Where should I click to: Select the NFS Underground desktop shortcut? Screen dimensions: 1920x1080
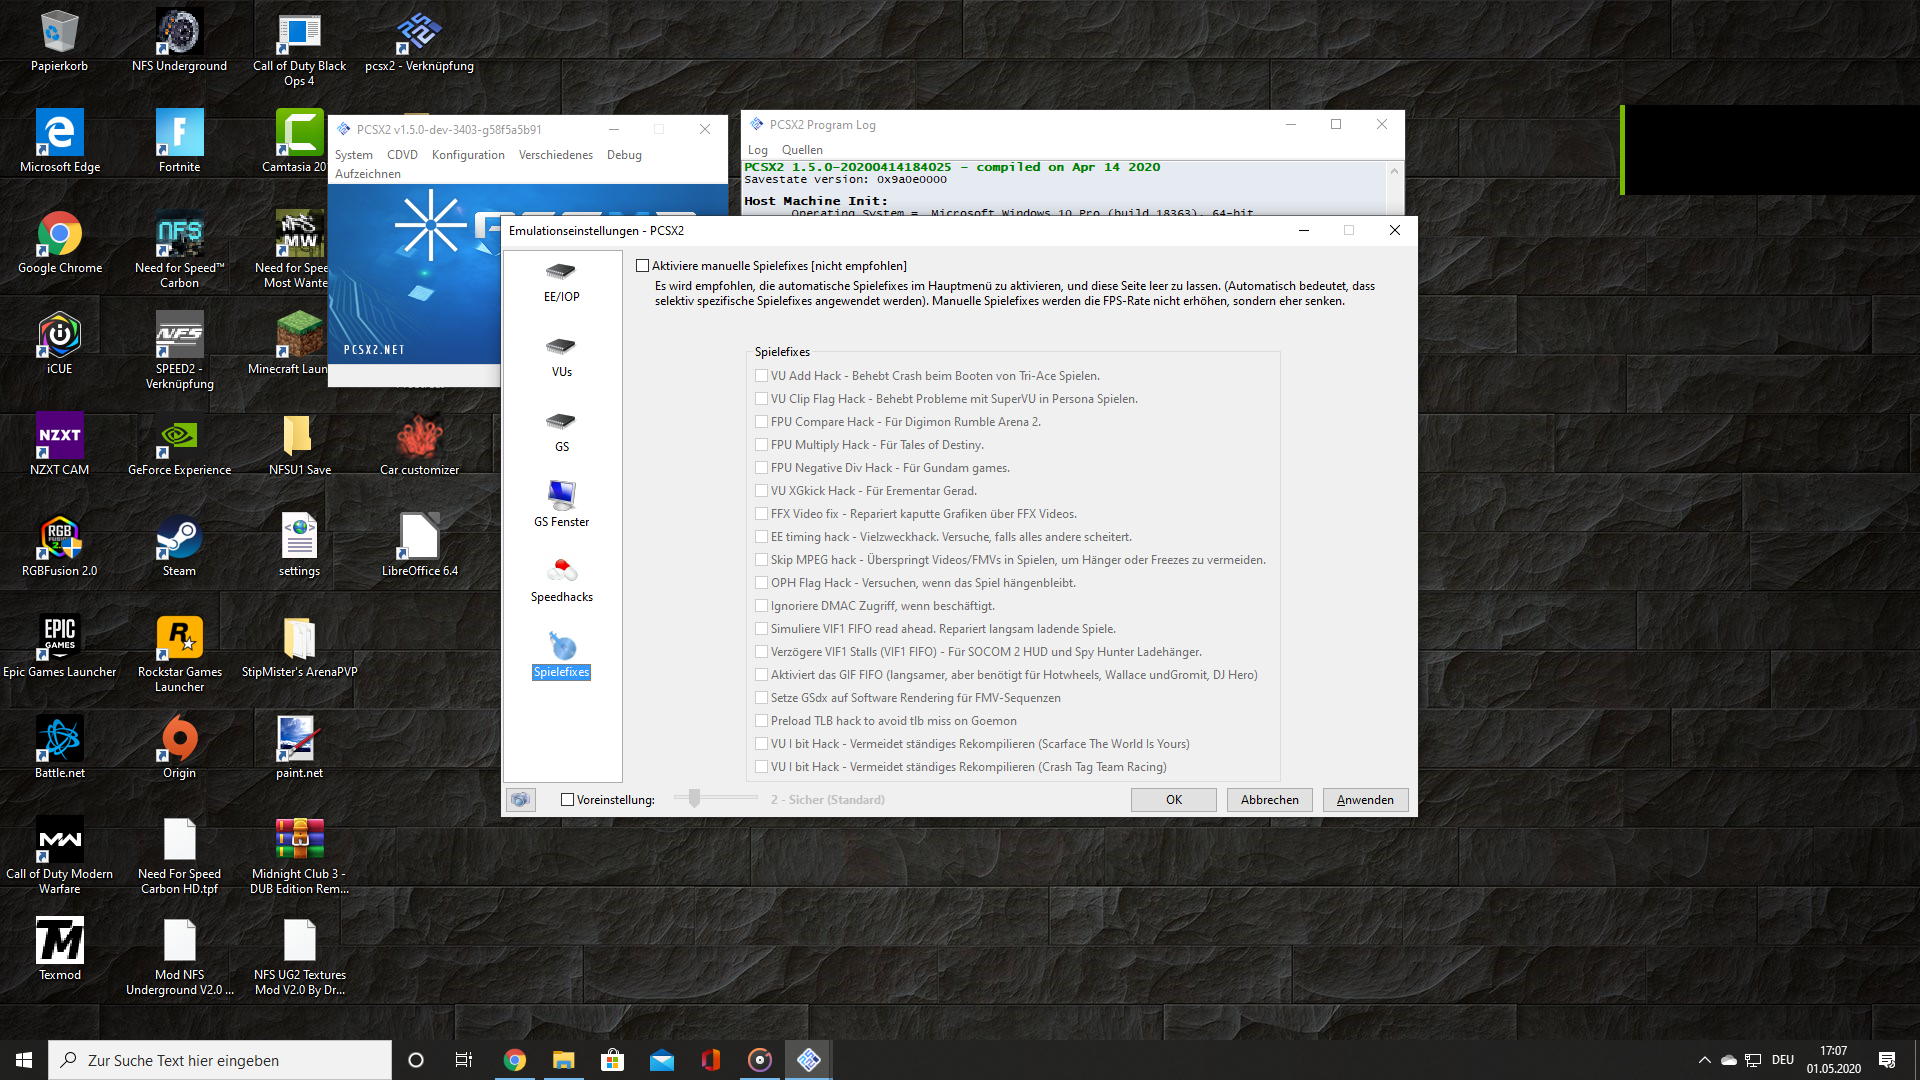click(x=179, y=42)
